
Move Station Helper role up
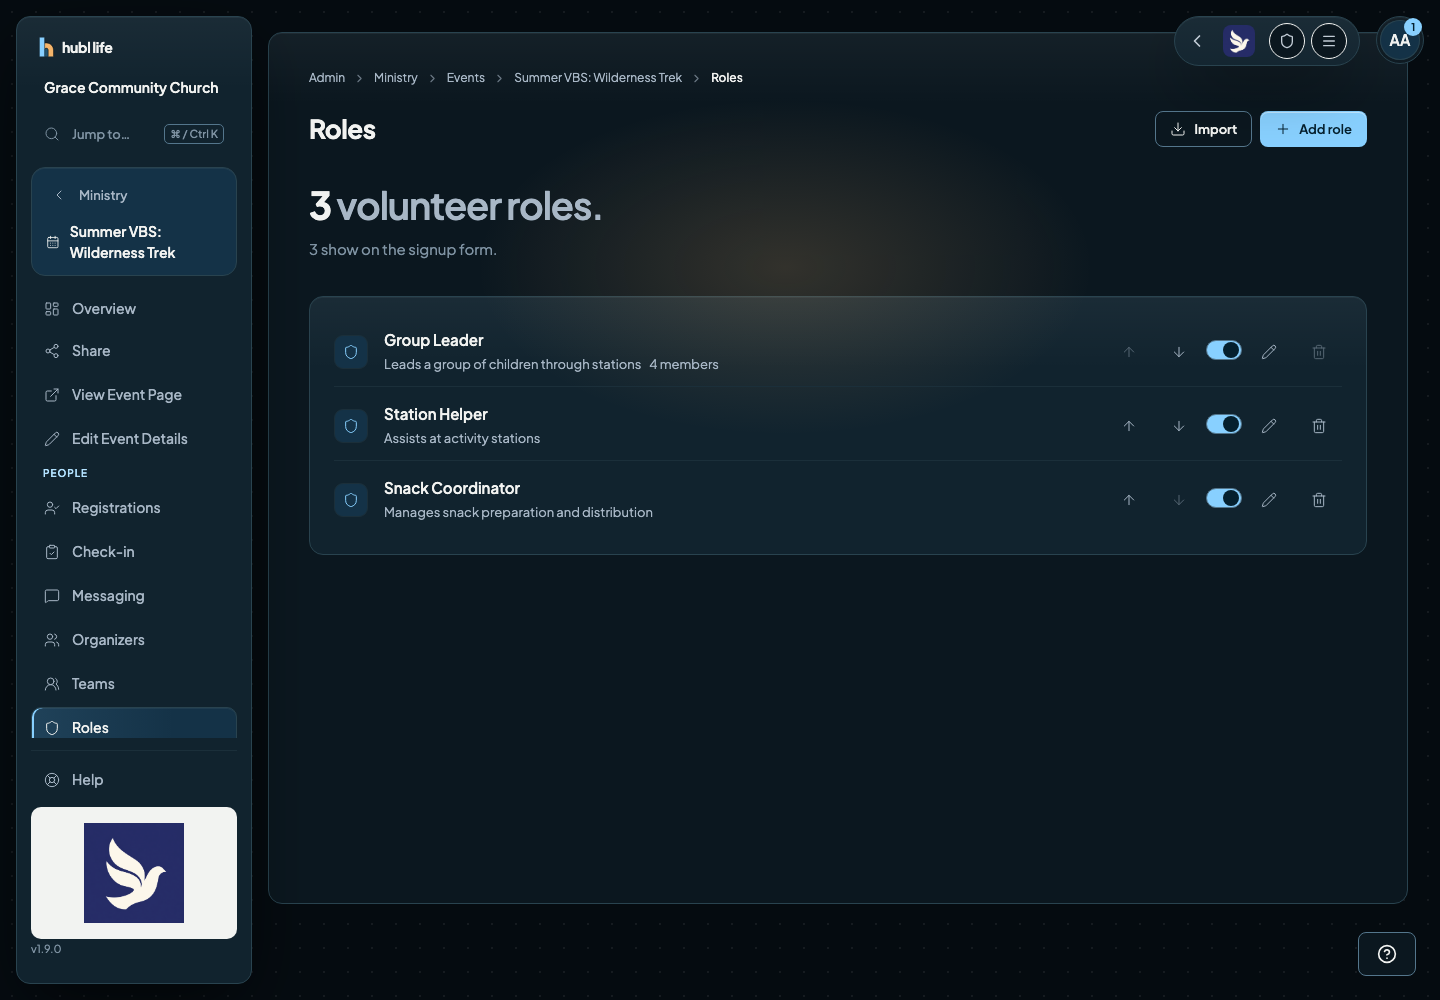[1129, 426]
